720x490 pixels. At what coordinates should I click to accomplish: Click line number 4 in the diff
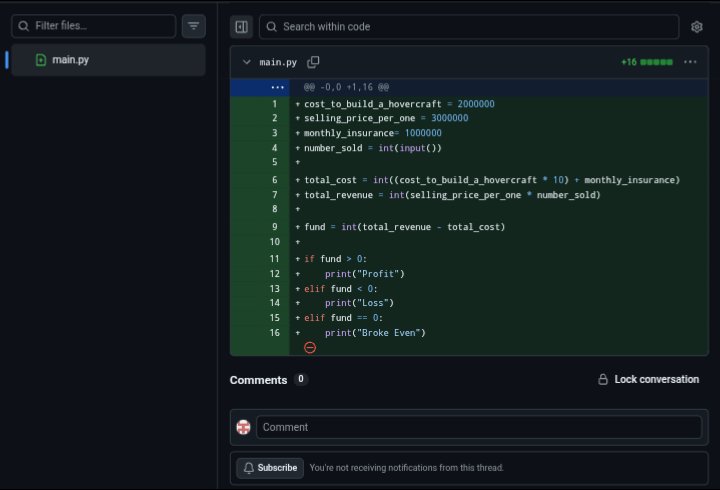[x=275, y=148]
